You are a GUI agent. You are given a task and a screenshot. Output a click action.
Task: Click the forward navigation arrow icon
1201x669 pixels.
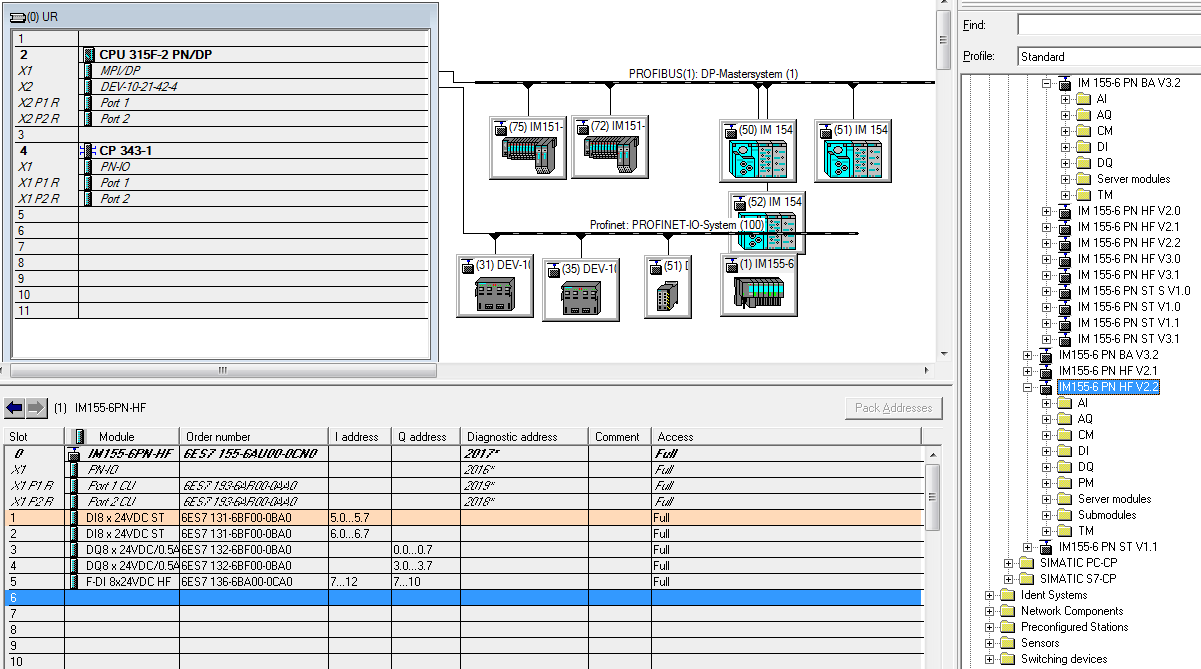coord(36,407)
